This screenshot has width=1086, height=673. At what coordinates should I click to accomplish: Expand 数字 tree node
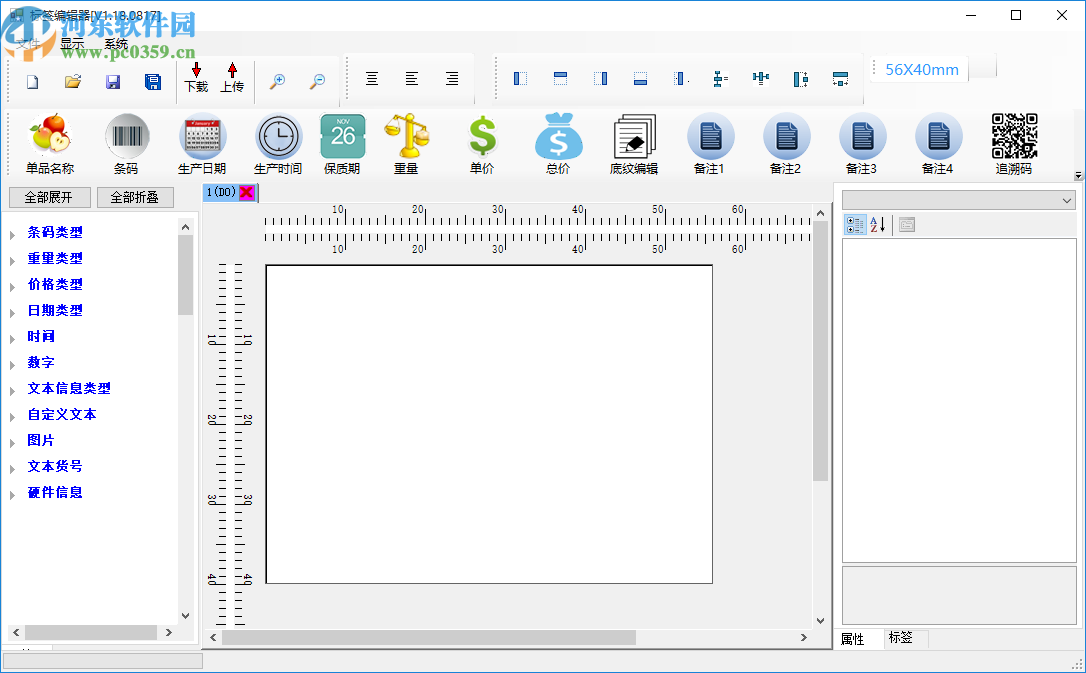tap(12, 365)
